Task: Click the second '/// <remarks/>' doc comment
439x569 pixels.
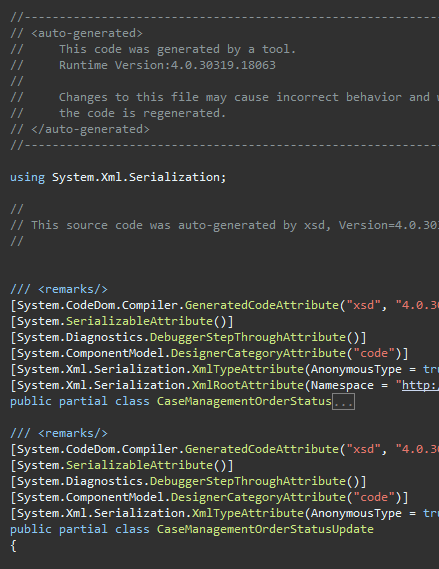Action: pos(59,433)
